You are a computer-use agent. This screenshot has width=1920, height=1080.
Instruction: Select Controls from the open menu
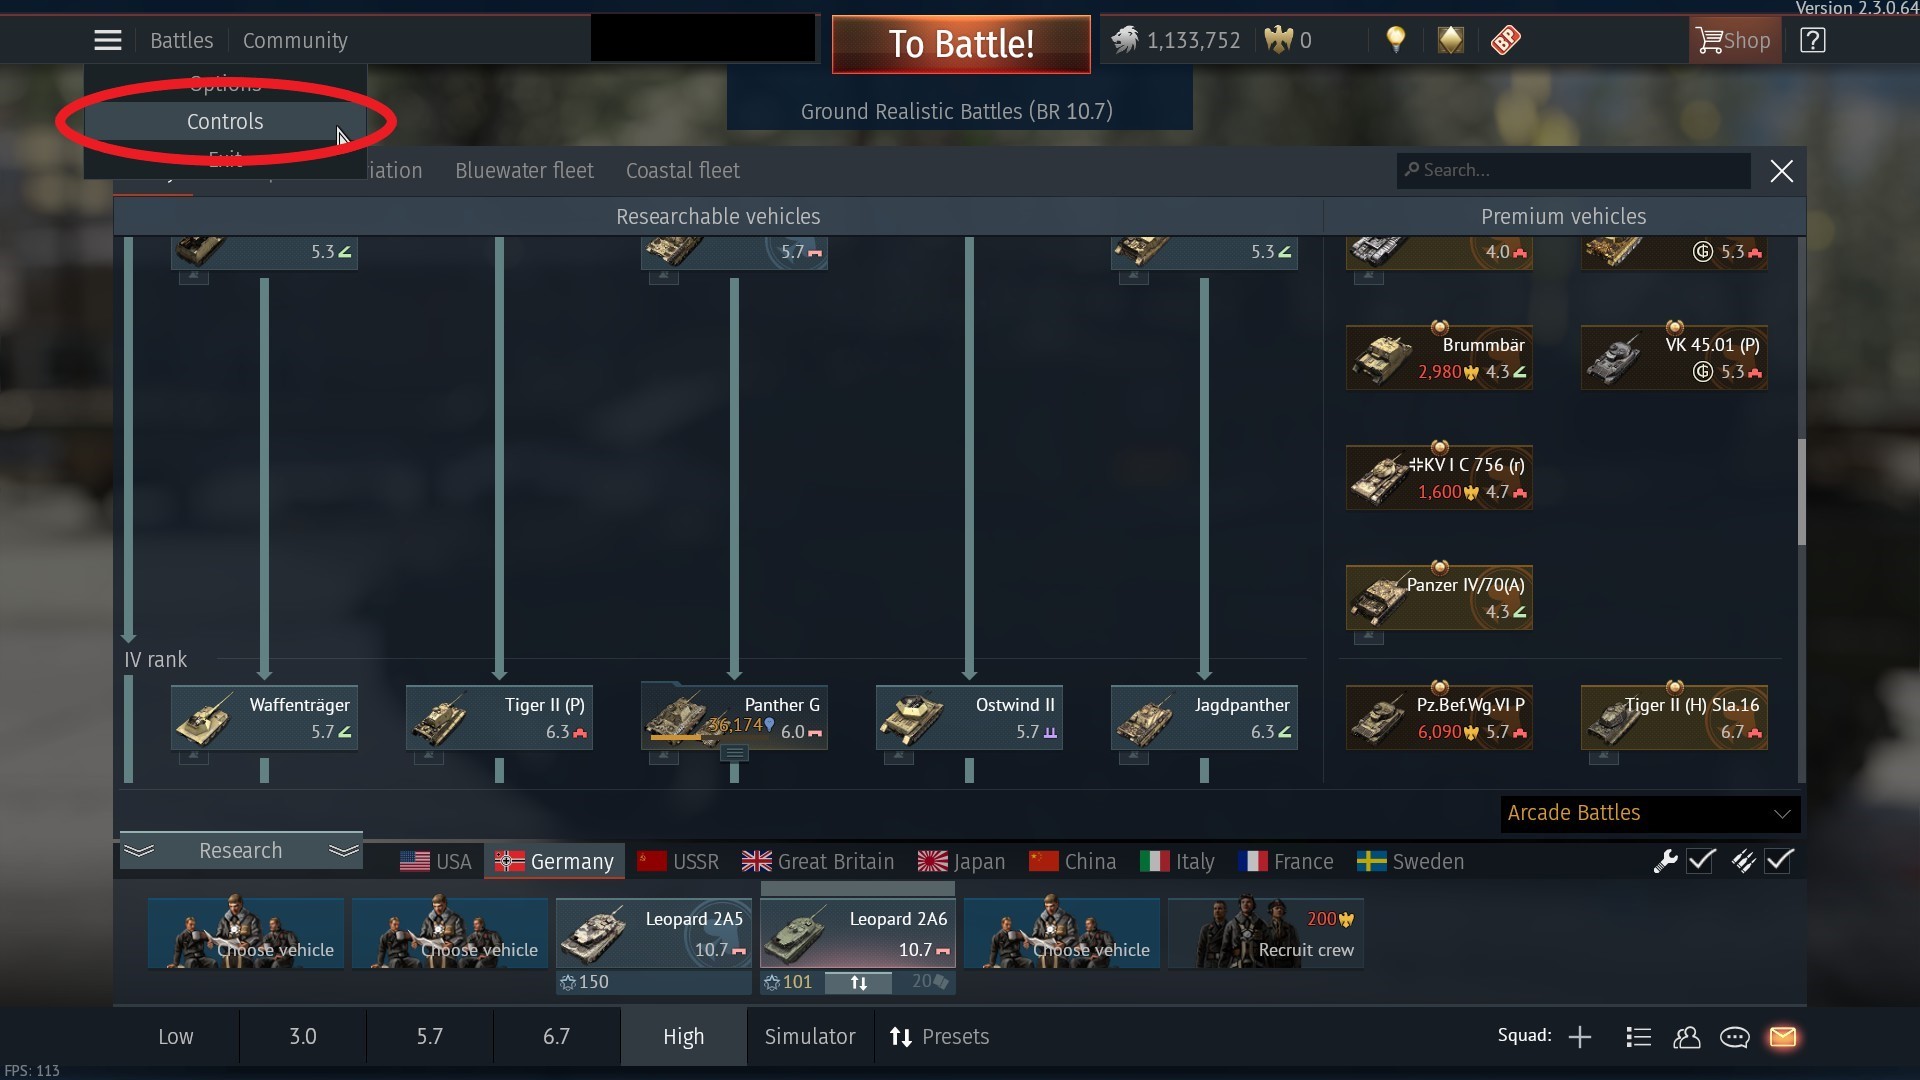[225, 122]
